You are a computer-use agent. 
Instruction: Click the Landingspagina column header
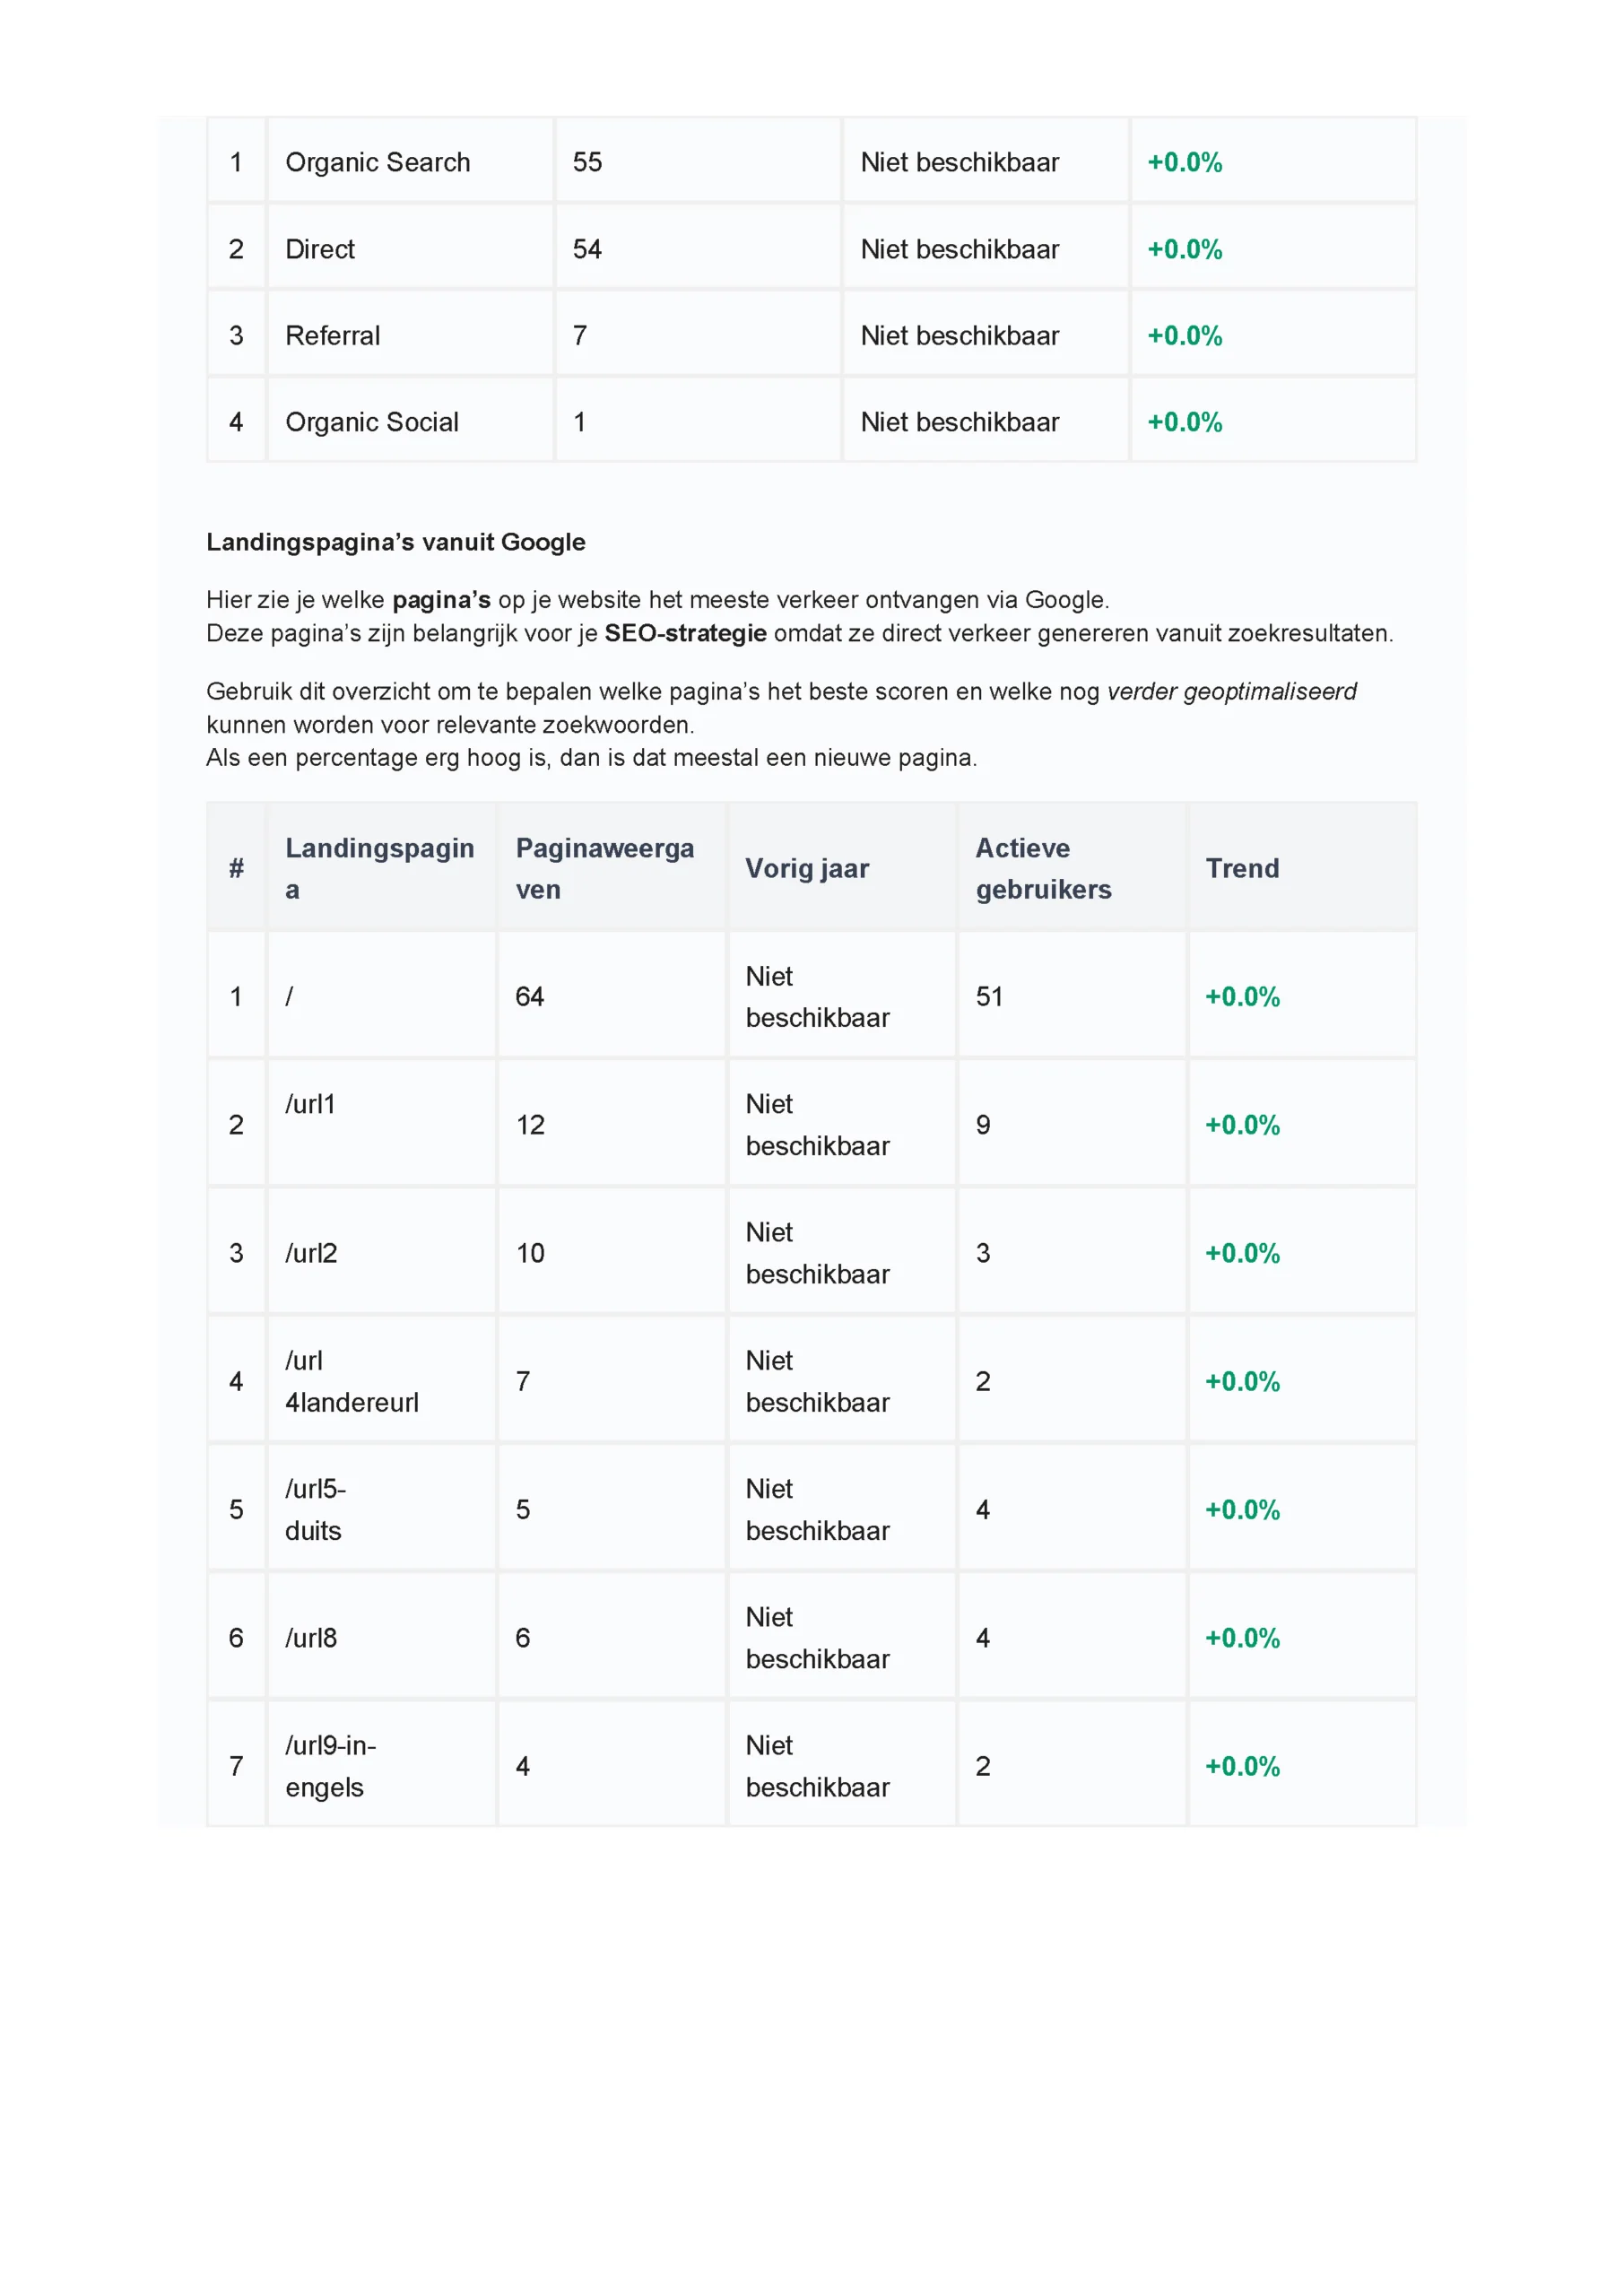click(x=379, y=868)
